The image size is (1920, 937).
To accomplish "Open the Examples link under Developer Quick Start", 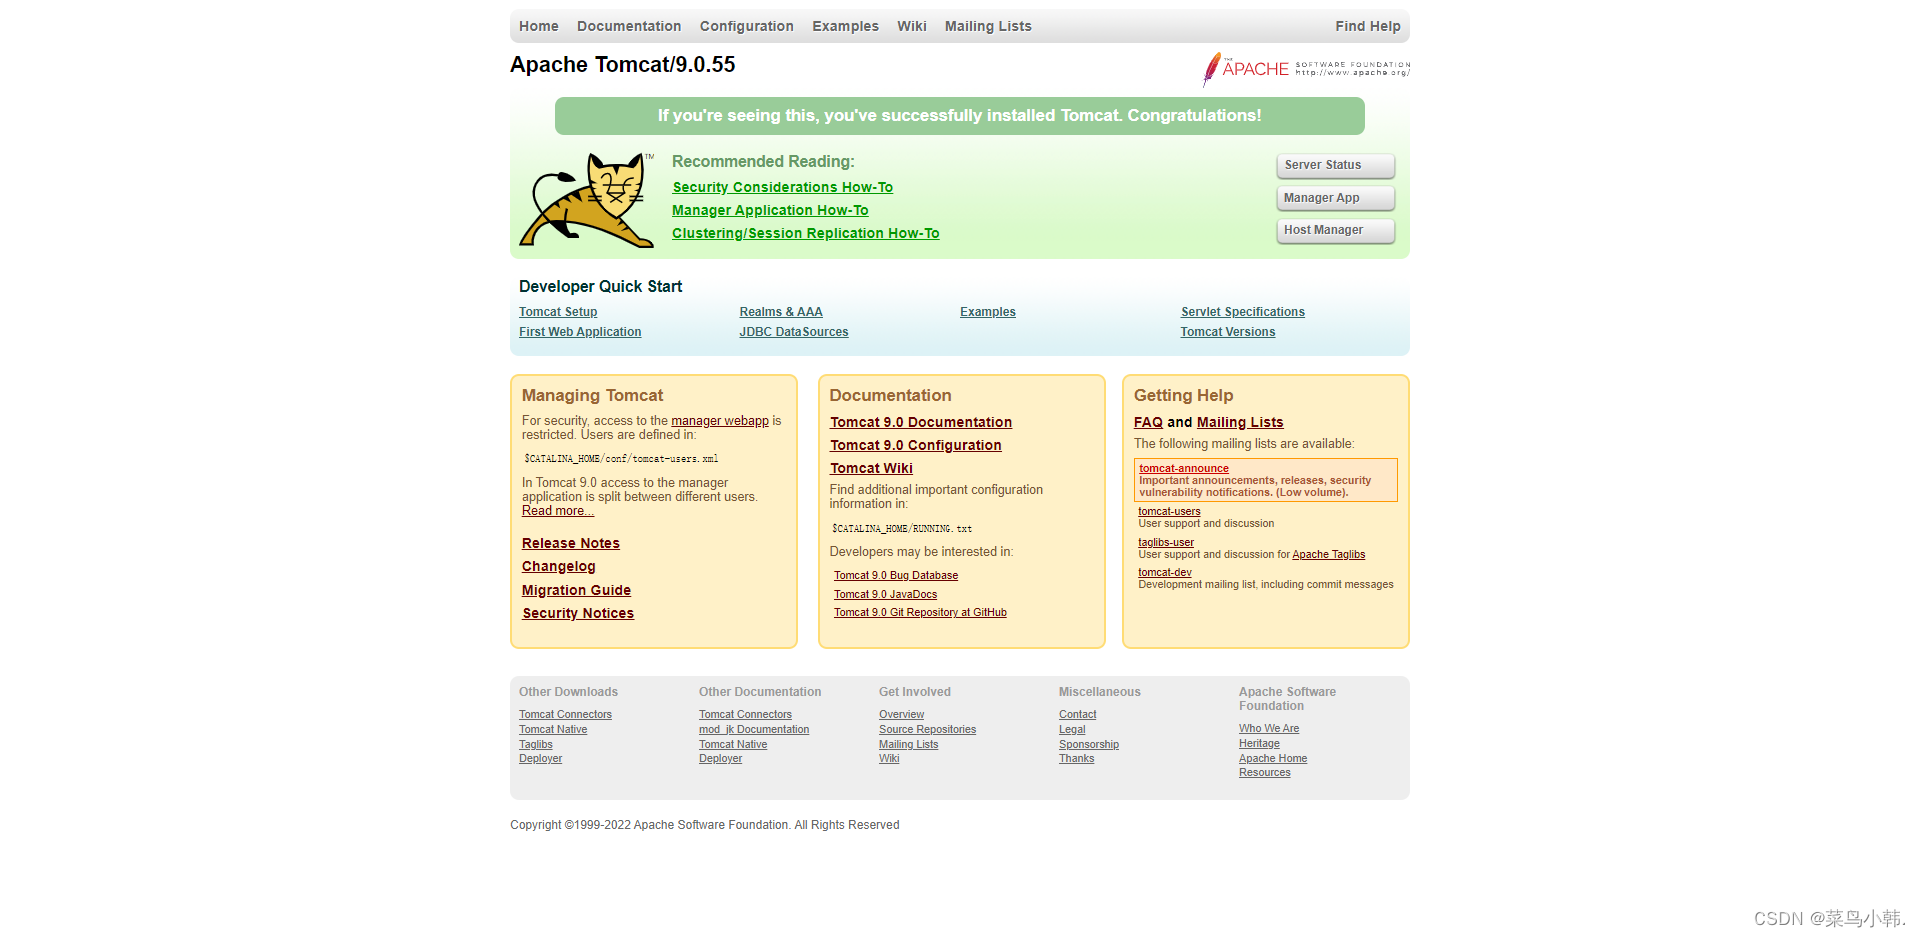I will [988, 312].
